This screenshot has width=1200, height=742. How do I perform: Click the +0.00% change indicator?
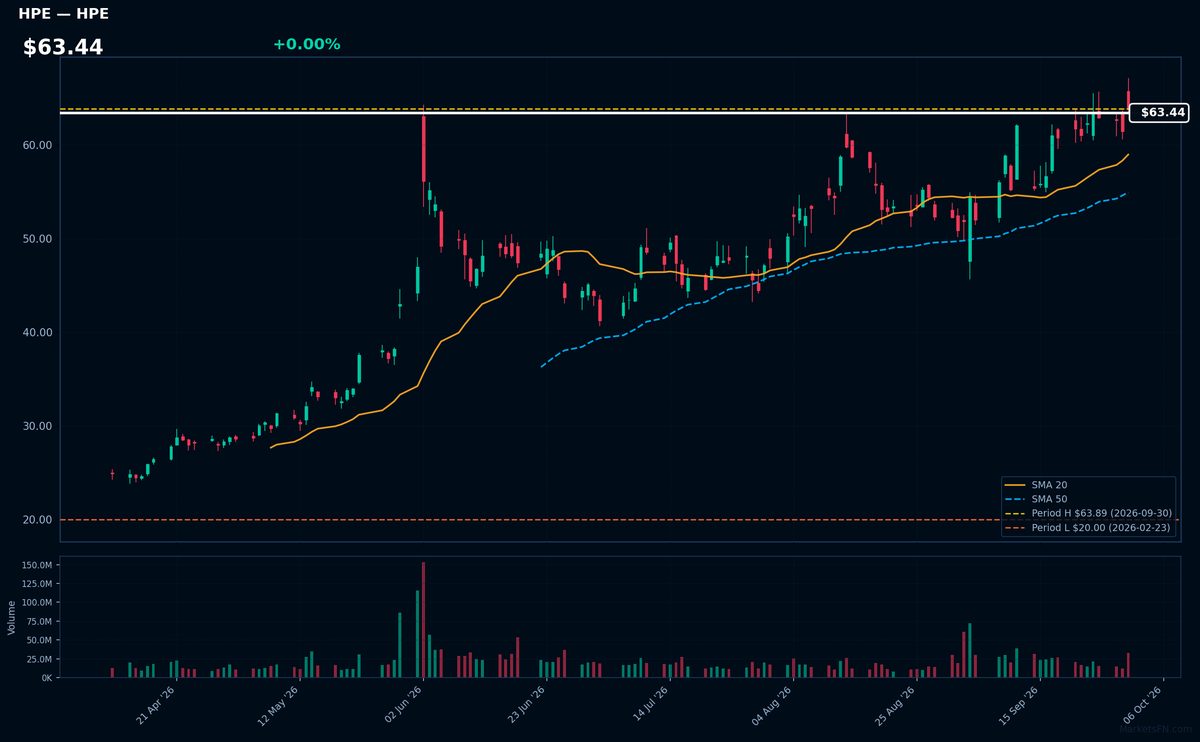coord(306,44)
